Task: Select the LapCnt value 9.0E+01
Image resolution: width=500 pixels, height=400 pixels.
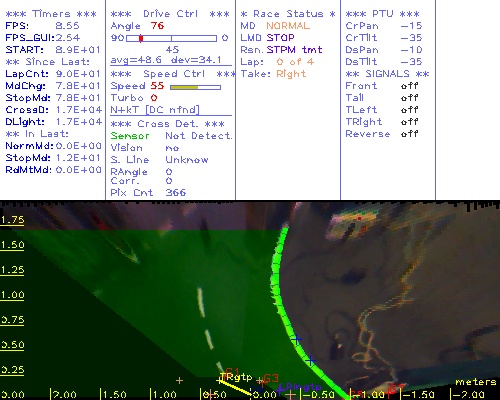Action: pos(78,74)
